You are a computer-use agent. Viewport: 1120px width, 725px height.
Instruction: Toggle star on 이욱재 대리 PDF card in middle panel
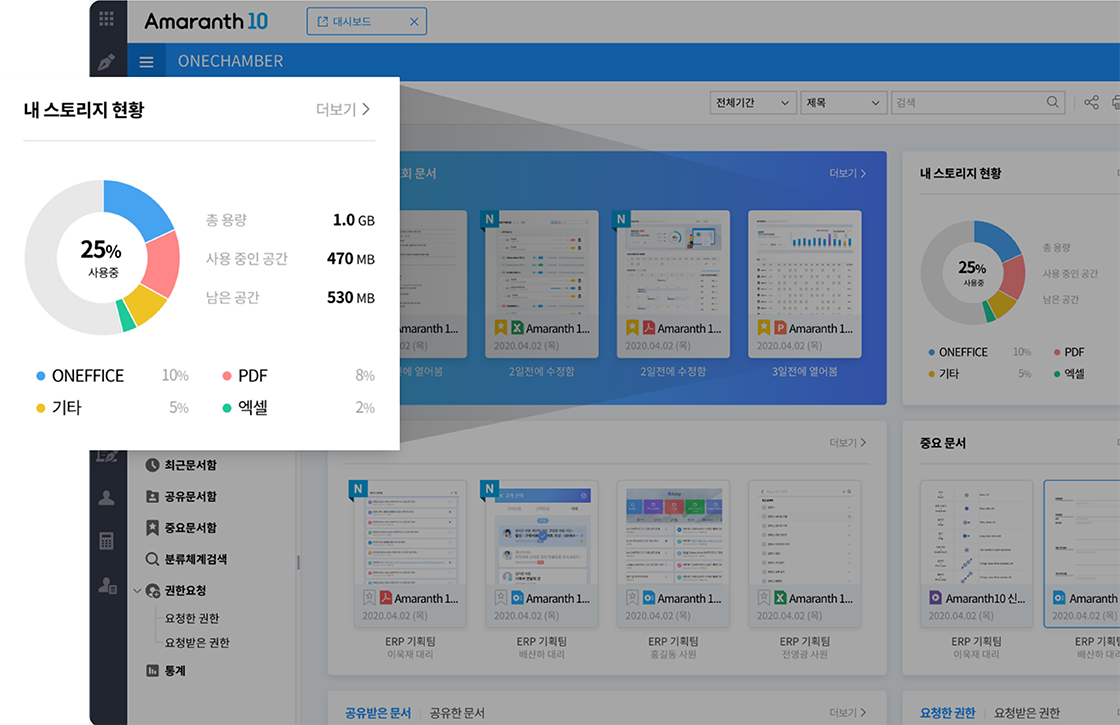pyautogui.click(x=369, y=597)
